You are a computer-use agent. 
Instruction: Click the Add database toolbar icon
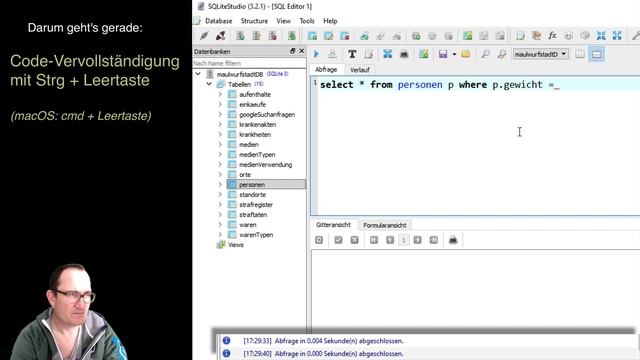240,36
